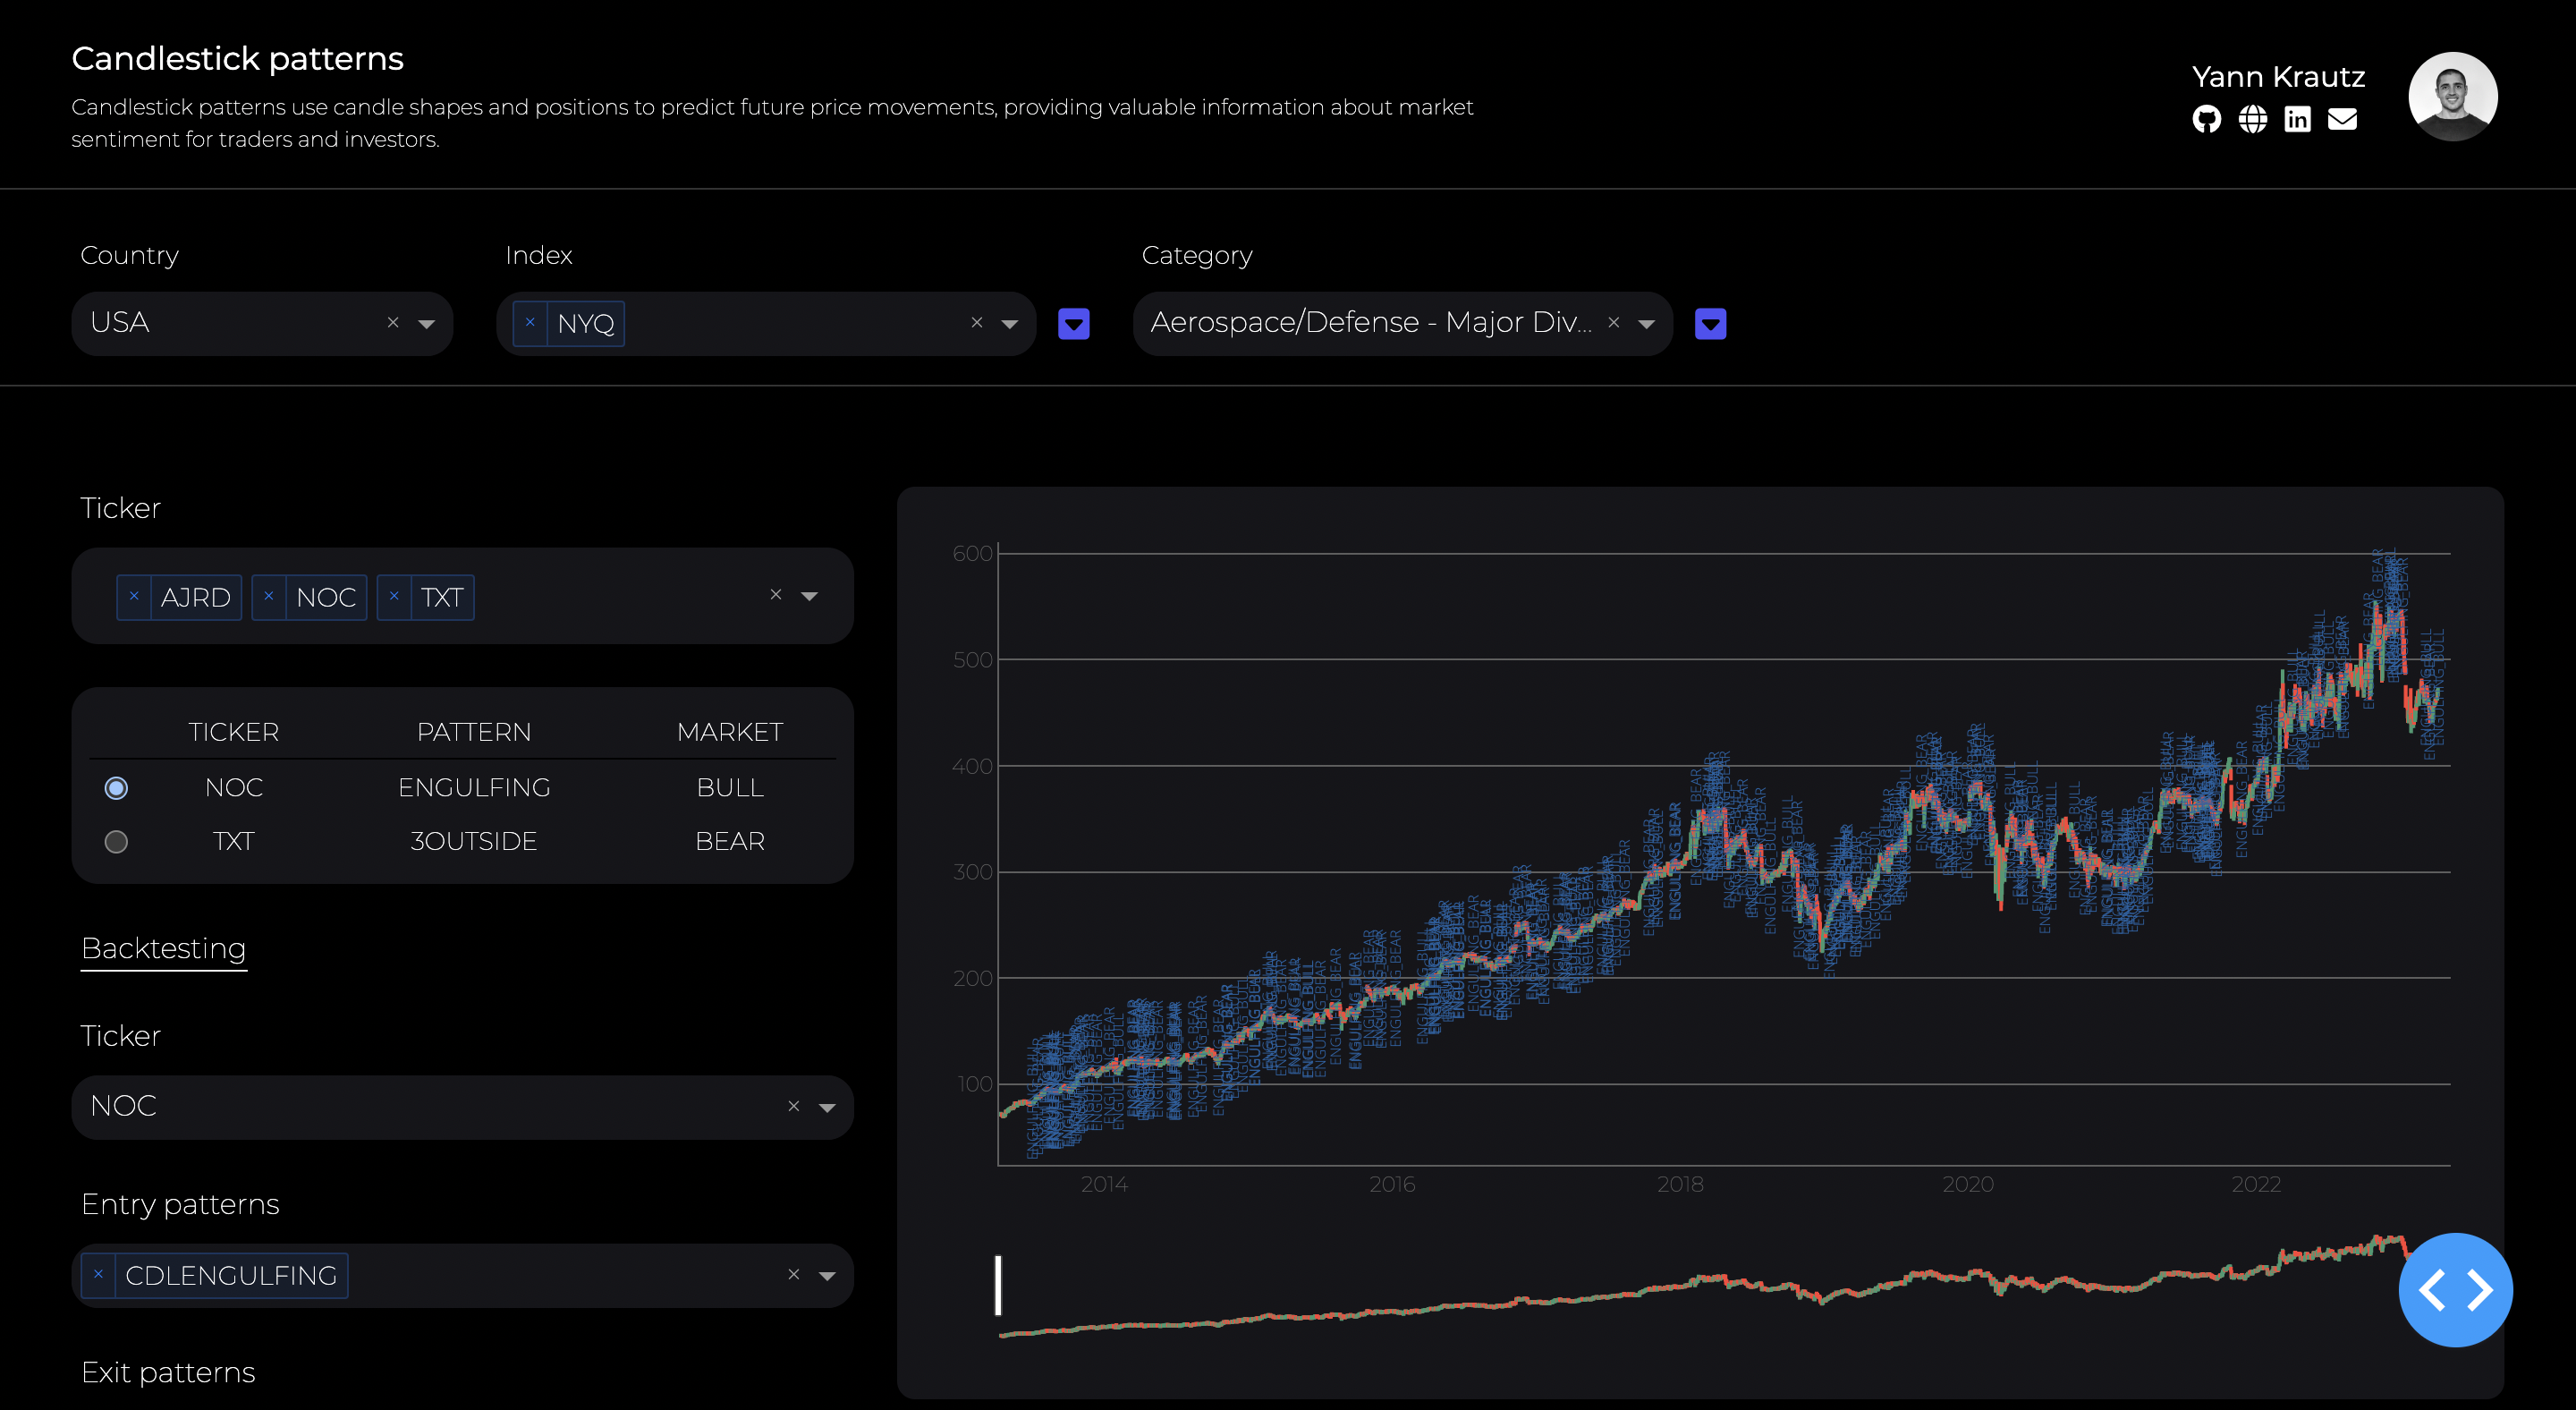Image resolution: width=2576 pixels, height=1410 pixels.
Task: Click the blue code toggle button
Action: click(x=2455, y=1290)
